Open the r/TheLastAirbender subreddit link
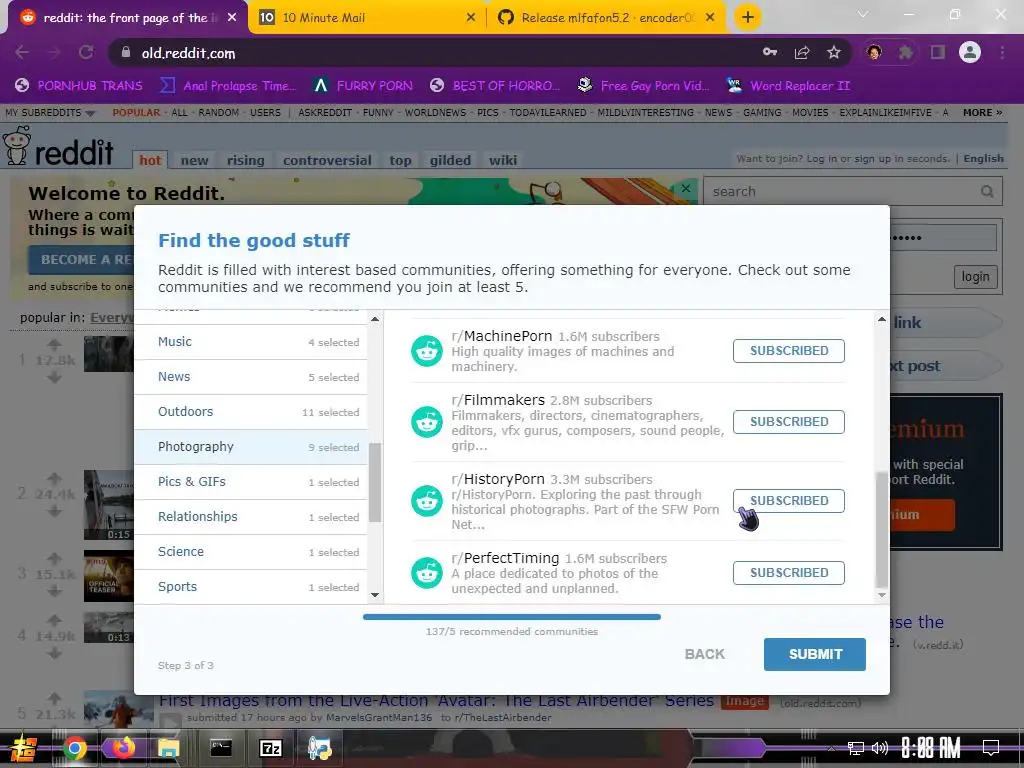The width and height of the screenshot is (1024, 768). coord(501,718)
